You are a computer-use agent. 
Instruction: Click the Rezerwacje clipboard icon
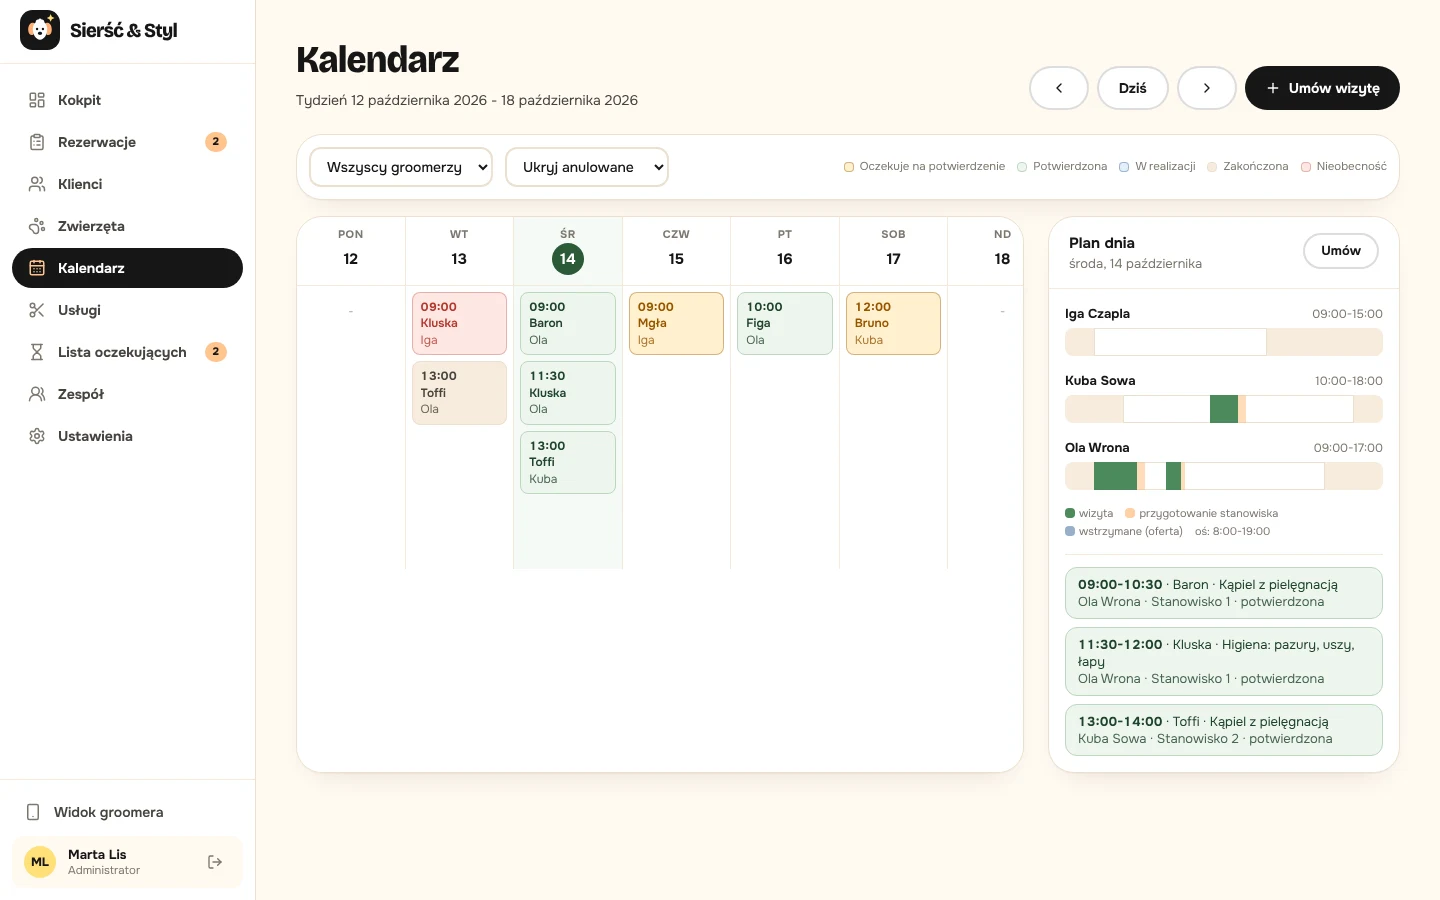click(37, 142)
